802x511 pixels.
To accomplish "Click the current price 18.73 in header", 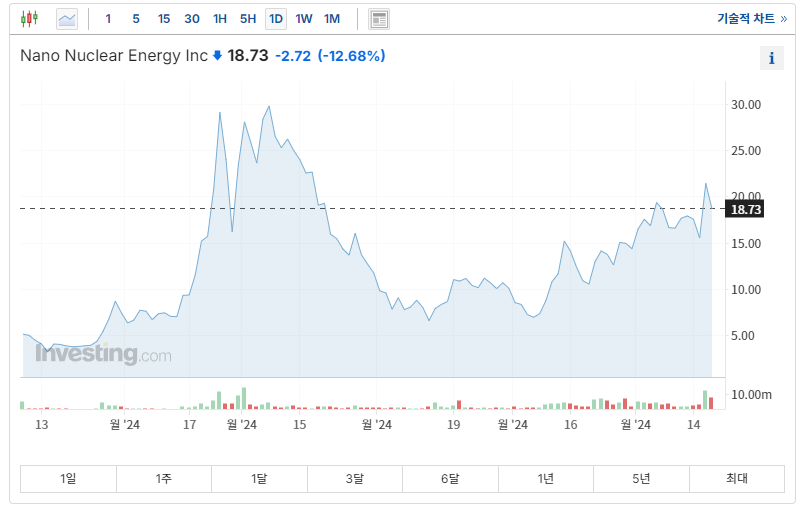I will tap(248, 56).
